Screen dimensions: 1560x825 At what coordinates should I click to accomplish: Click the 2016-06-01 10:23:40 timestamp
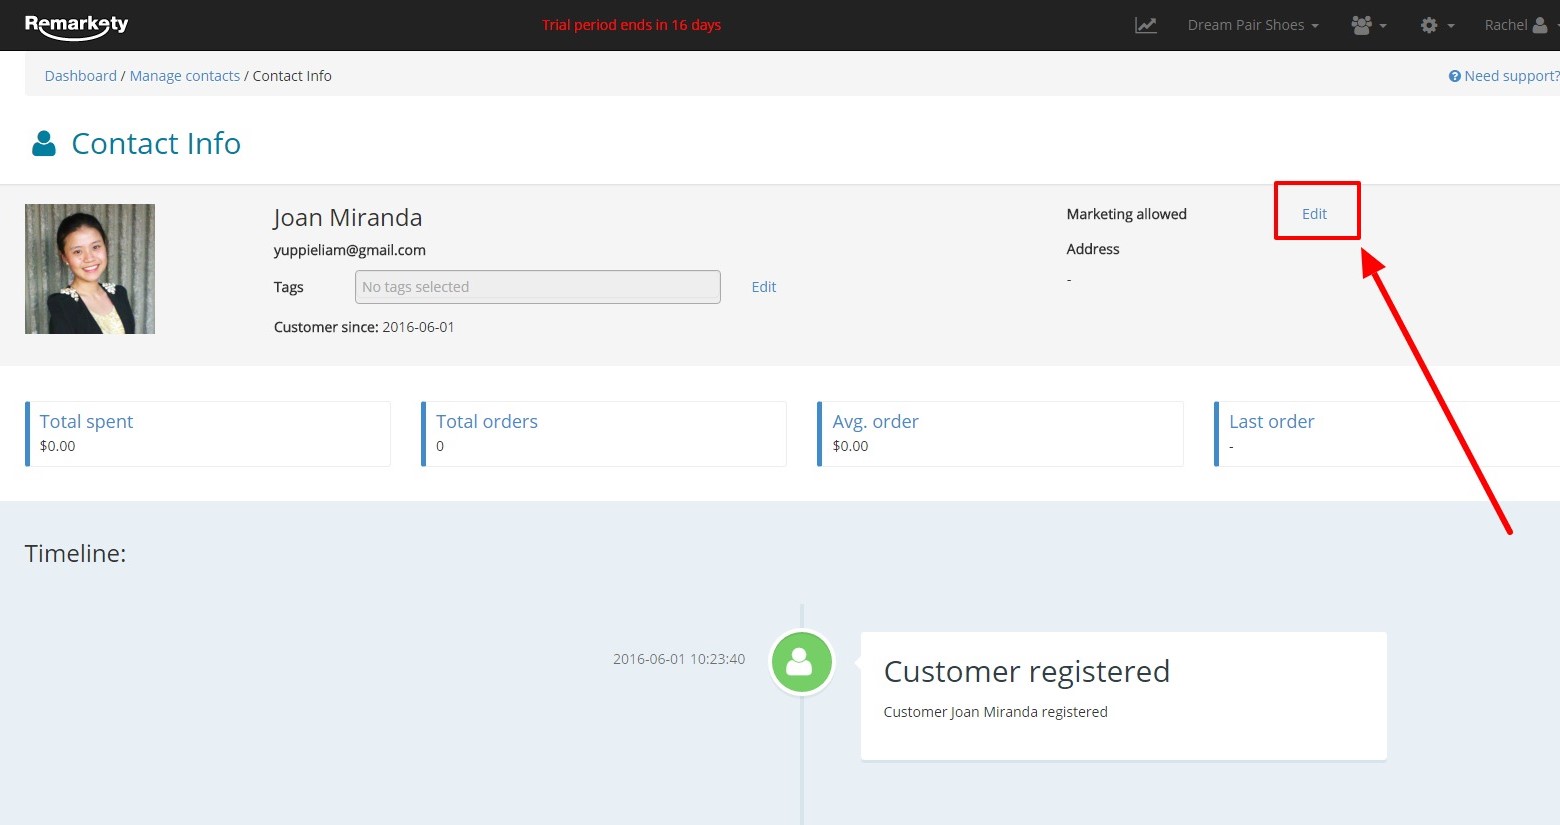pos(679,659)
